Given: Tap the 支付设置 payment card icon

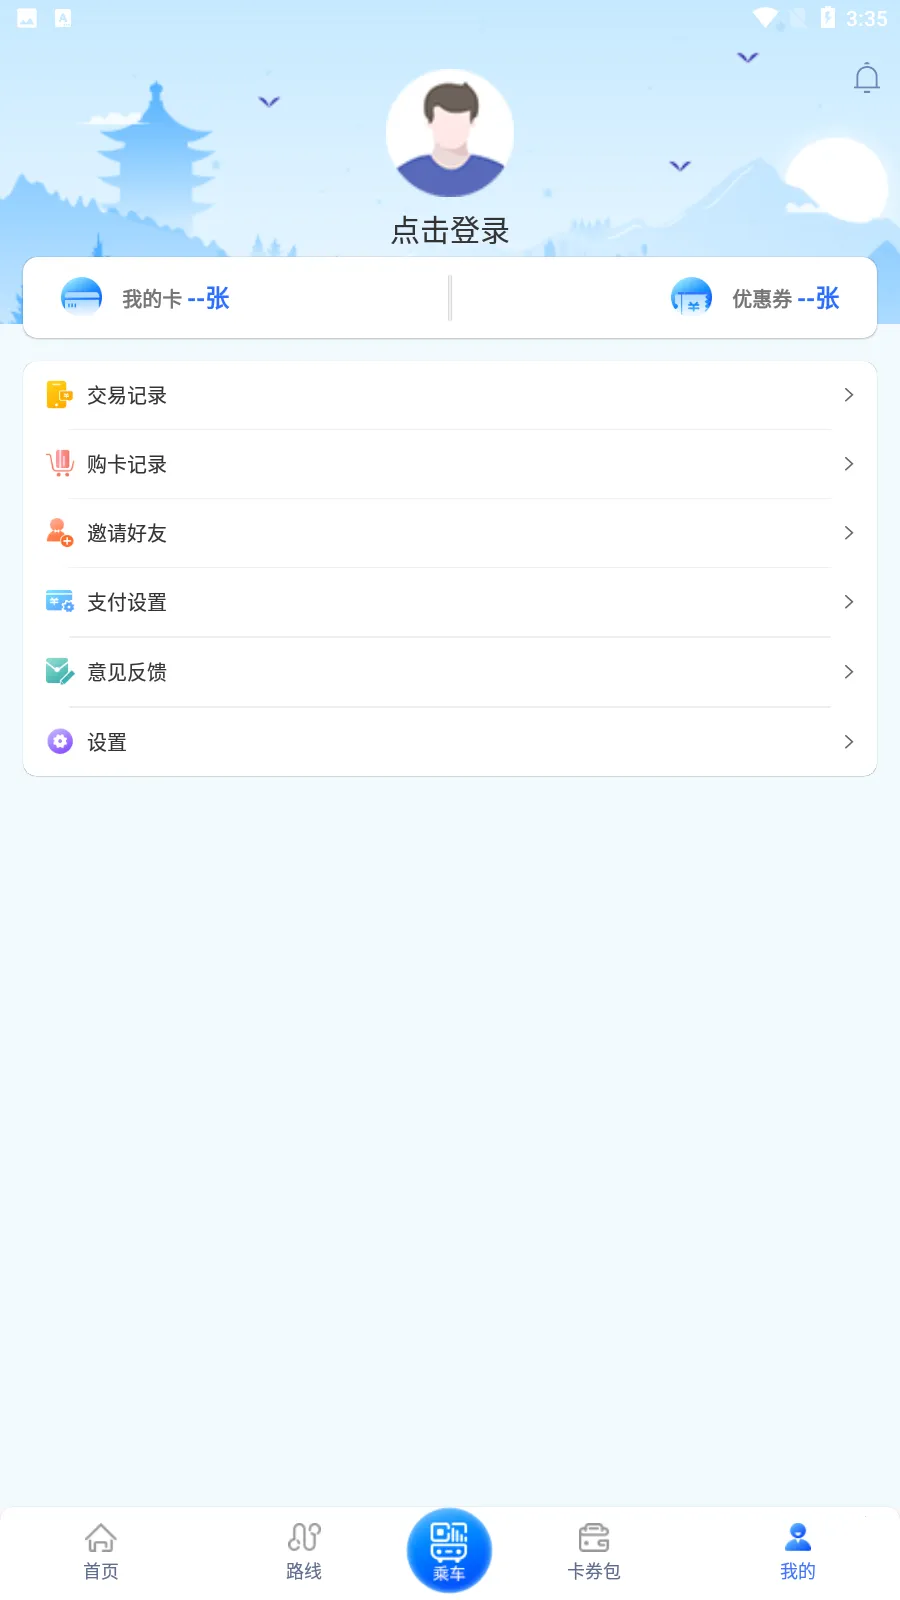Looking at the screenshot, I should 60,602.
